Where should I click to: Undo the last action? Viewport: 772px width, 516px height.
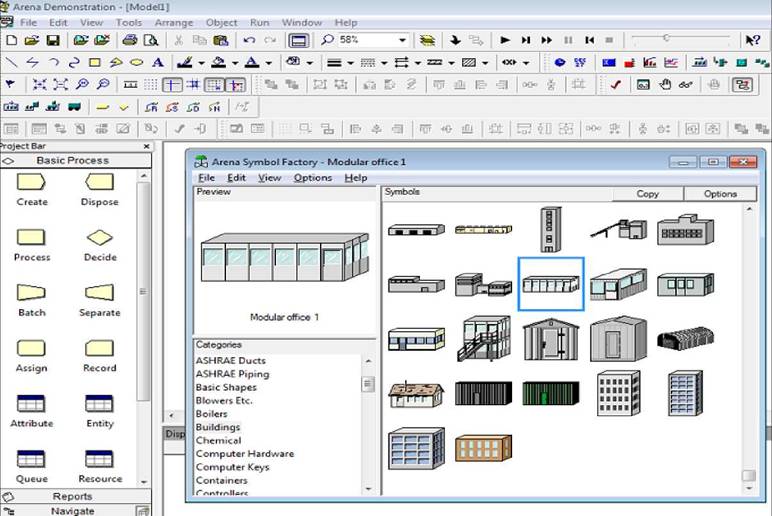point(249,40)
